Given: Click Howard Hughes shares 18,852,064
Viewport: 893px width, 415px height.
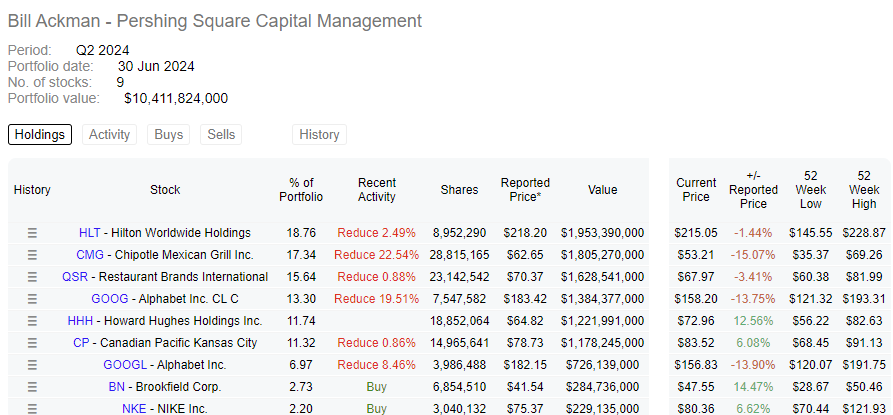Looking at the screenshot, I should coord(460,321).
